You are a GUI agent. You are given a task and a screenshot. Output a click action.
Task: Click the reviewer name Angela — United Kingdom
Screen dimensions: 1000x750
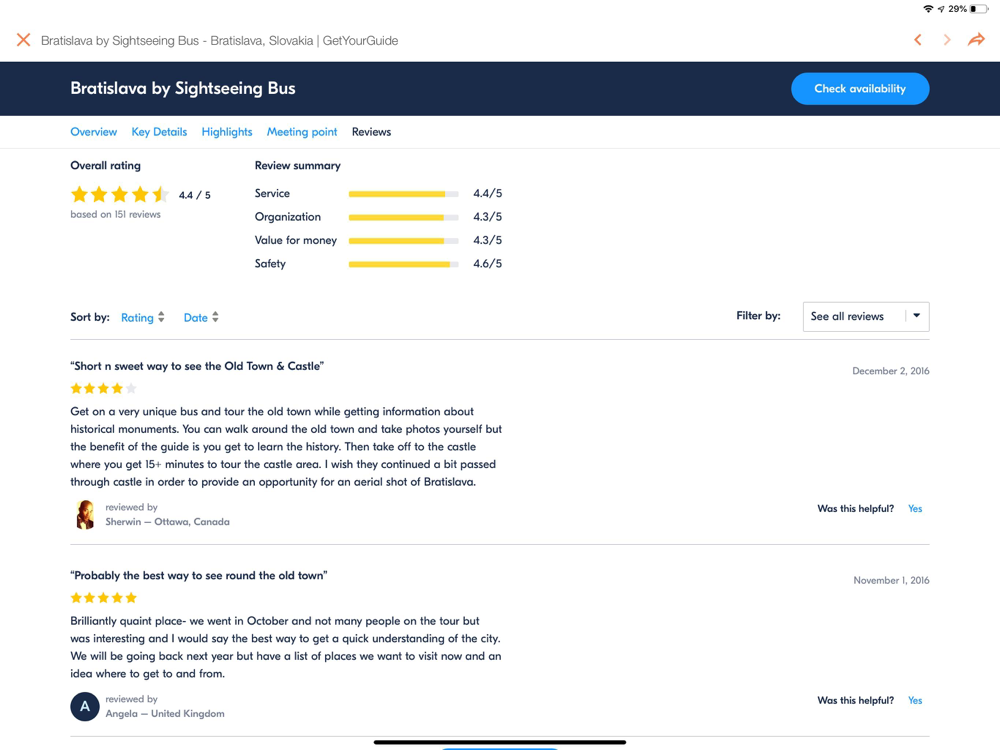[165, 714]
